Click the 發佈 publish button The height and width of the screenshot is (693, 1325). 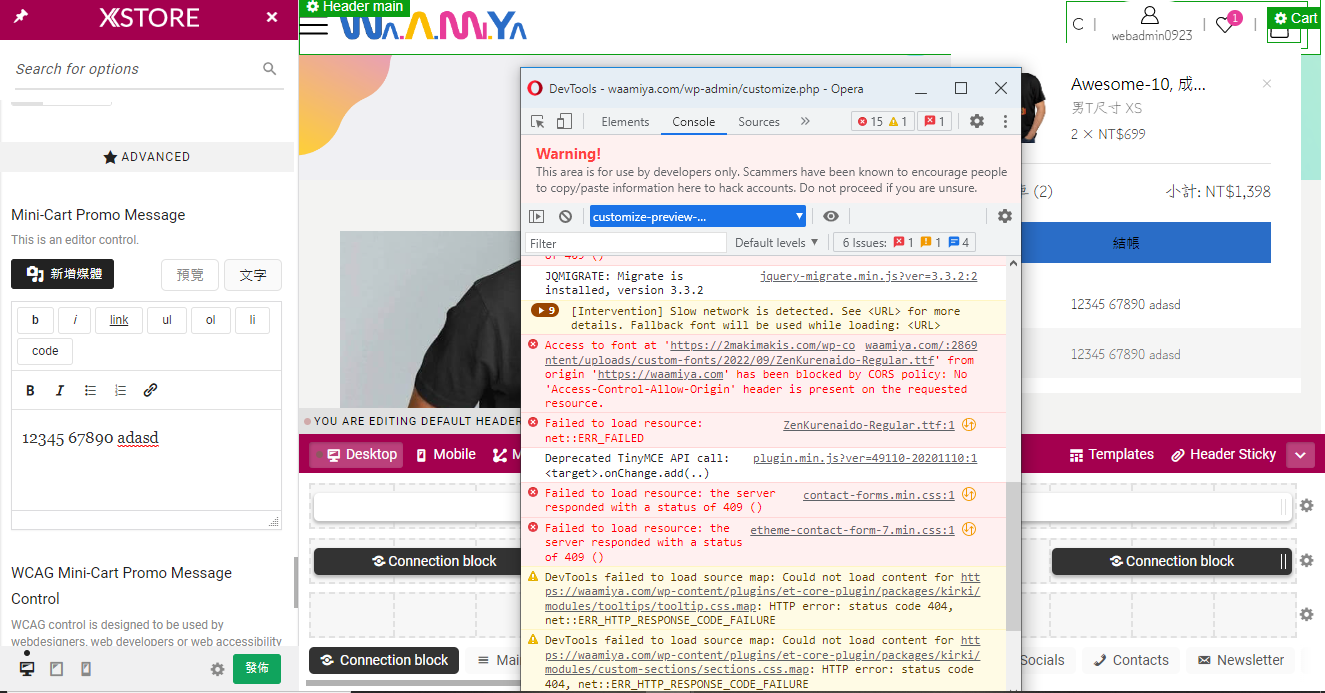257,668
